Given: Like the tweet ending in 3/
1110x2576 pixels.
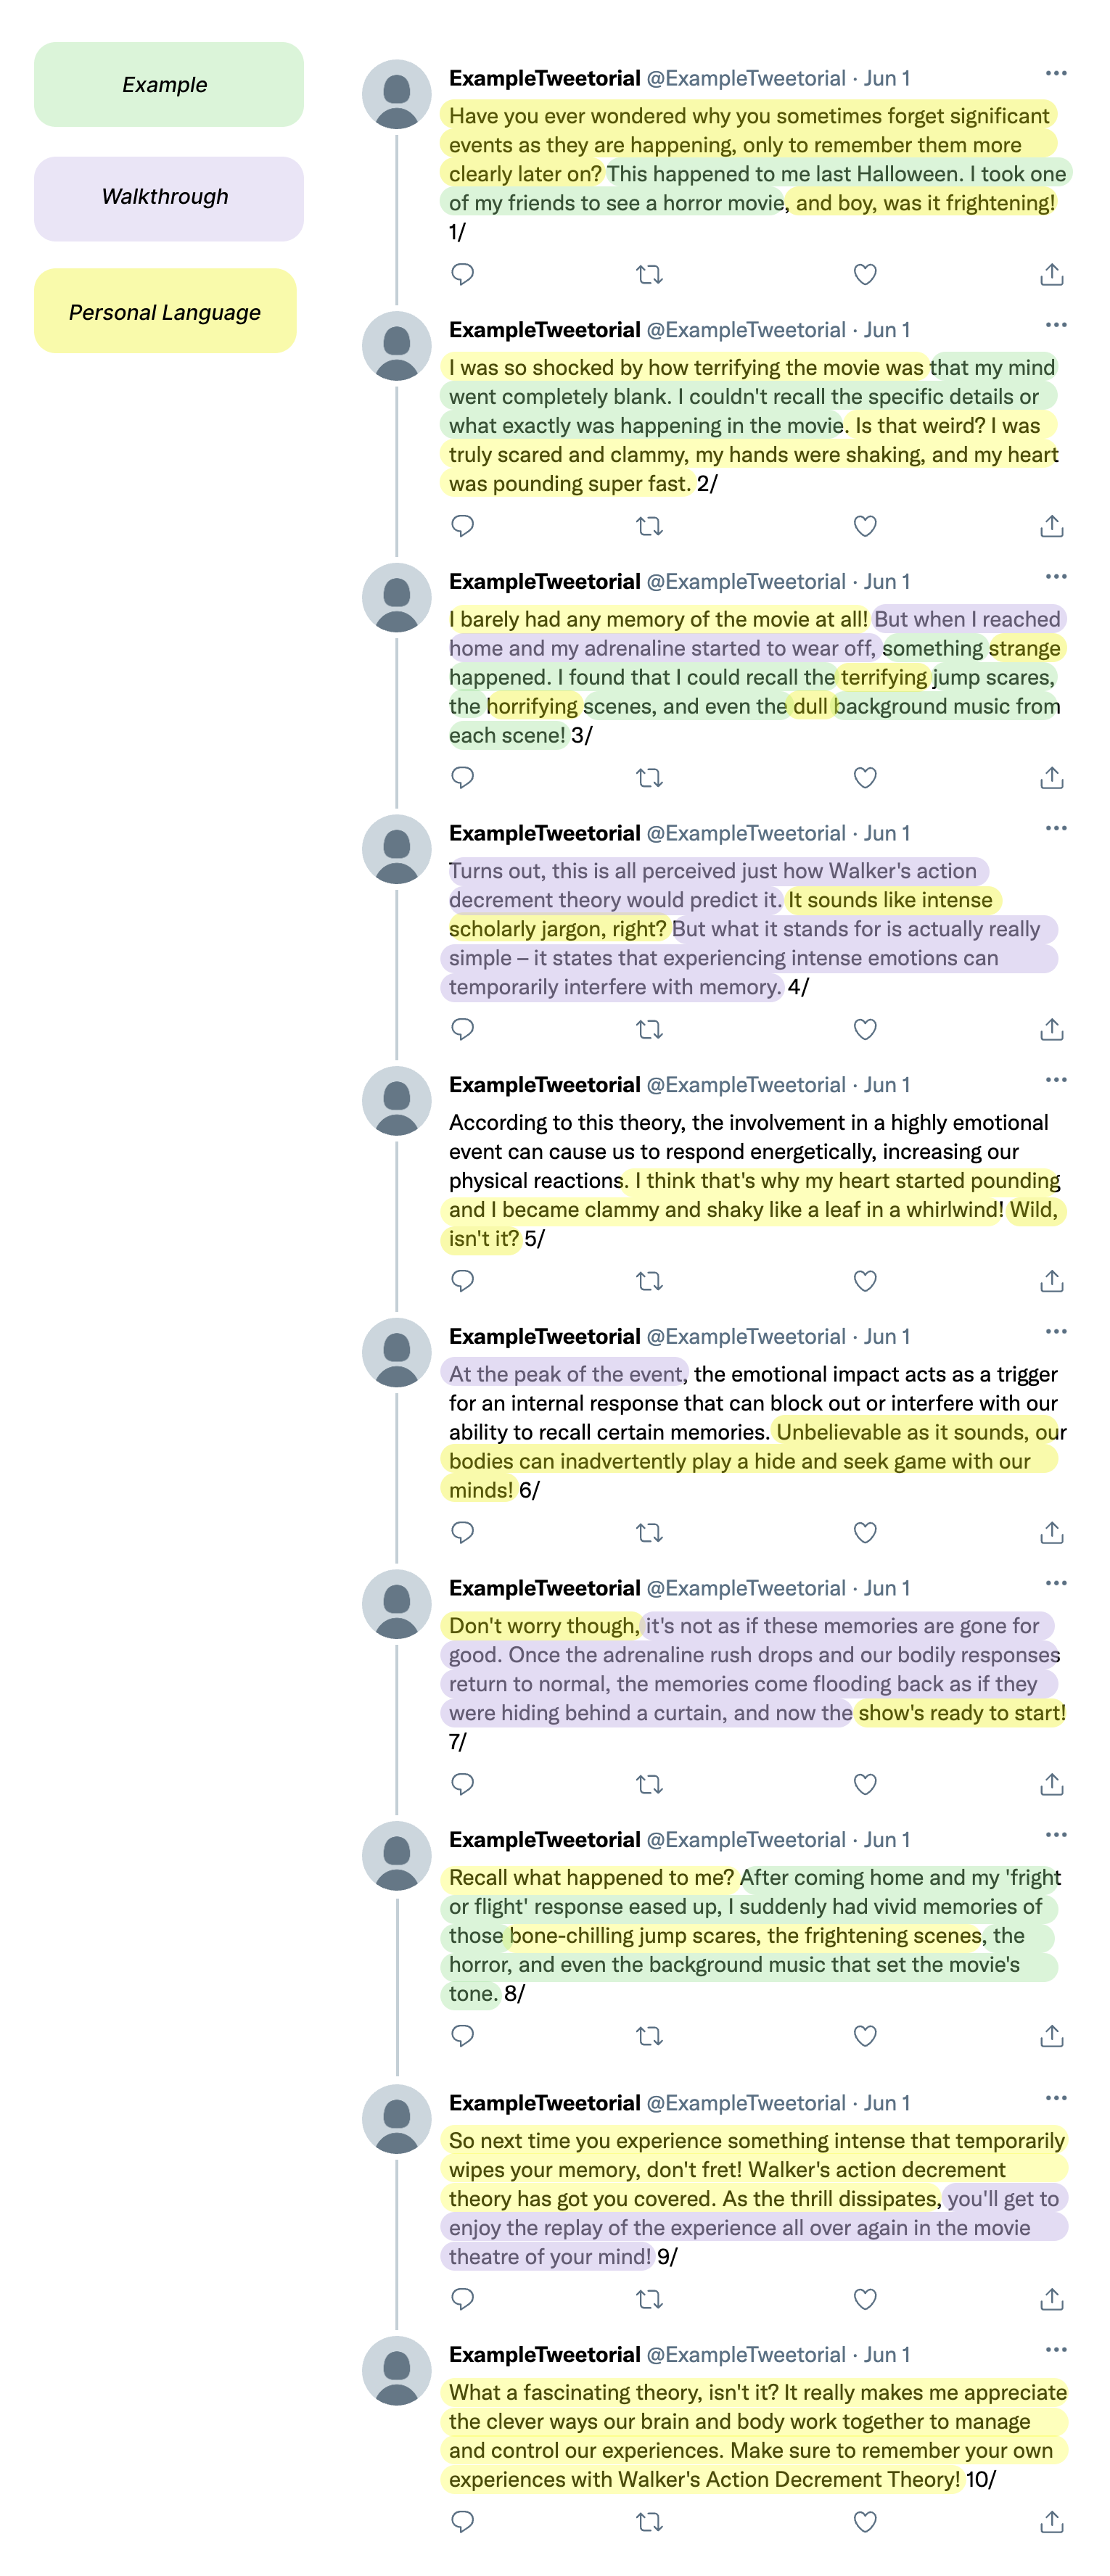Looking at the screenshot, I should click(865, 778).
